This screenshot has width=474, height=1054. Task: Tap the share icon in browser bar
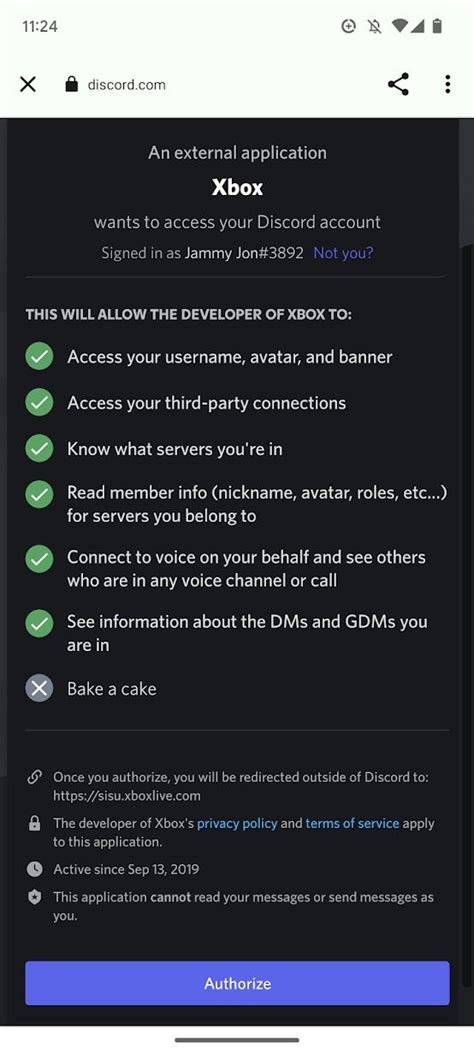pyautogui.click(x=398, y=85)
